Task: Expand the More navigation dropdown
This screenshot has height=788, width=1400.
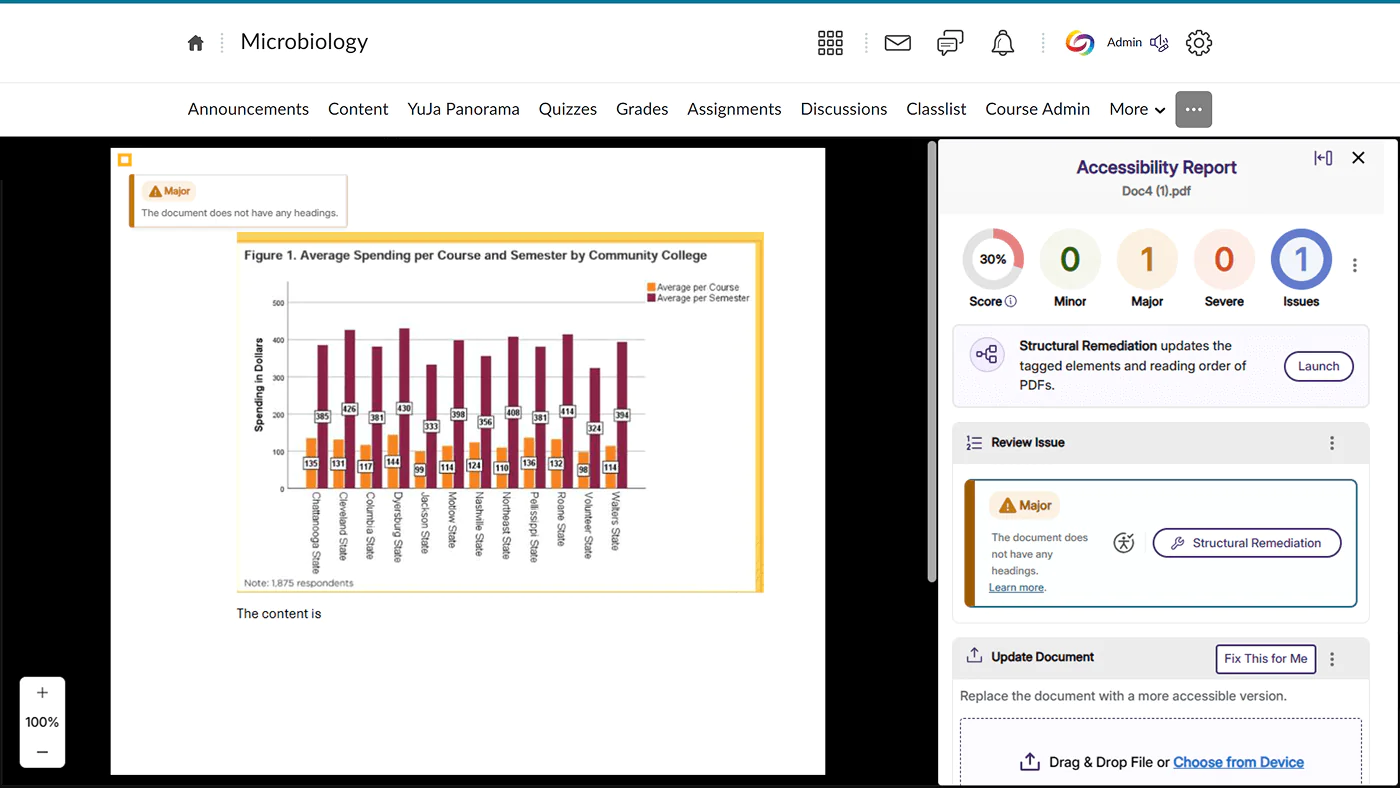Action: click(1137, 109)
